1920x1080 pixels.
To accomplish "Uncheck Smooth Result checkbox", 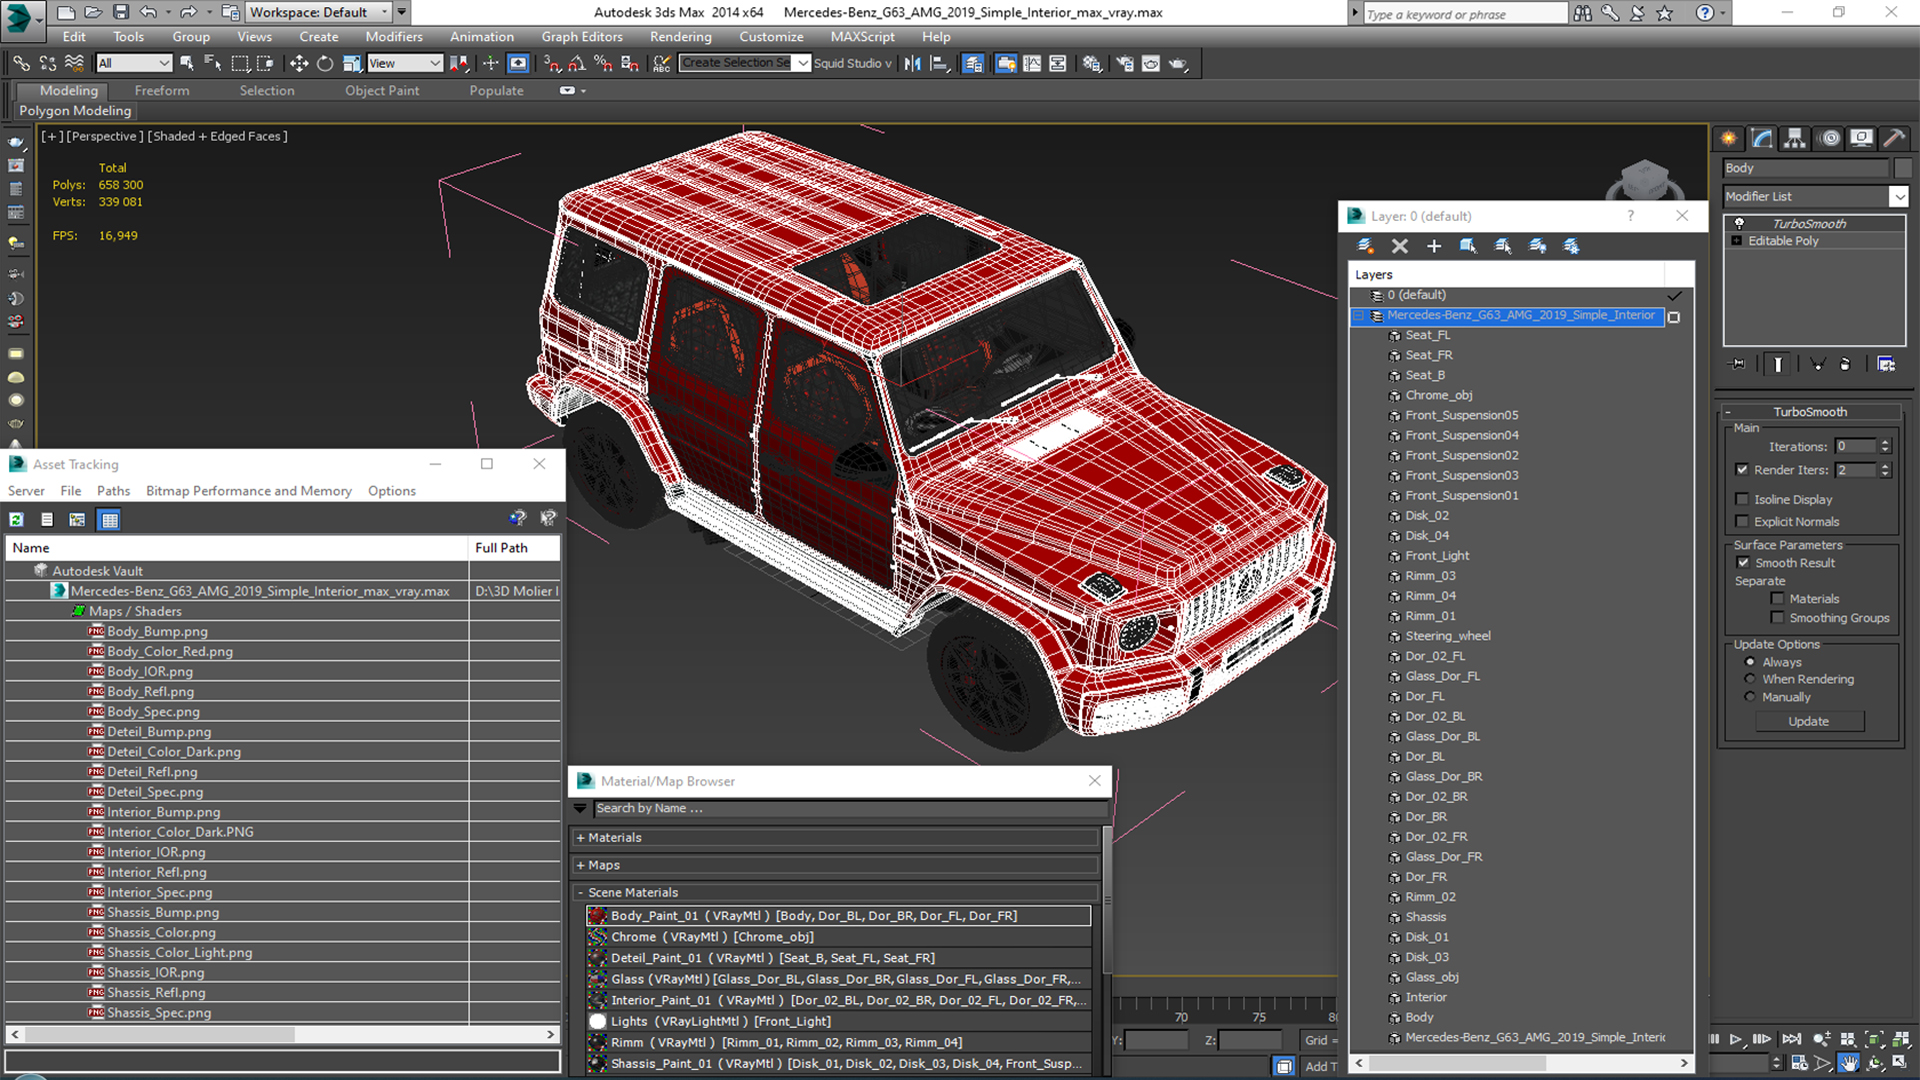I will click(x=1742, y=563).
